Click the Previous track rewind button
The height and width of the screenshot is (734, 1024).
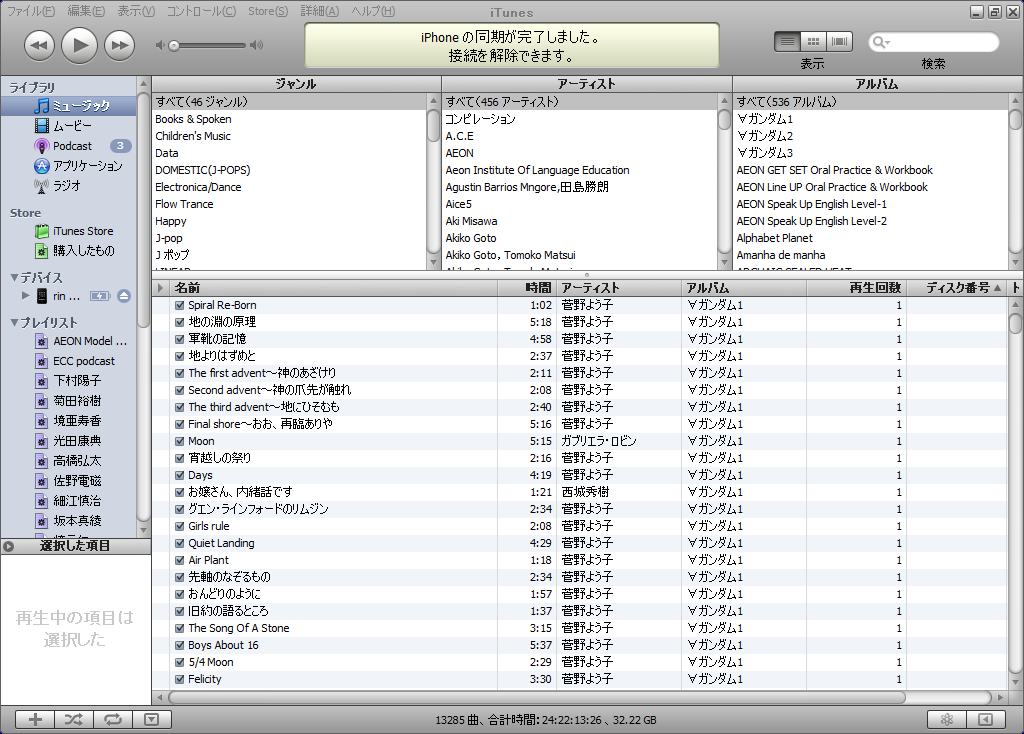click(39, 45)
